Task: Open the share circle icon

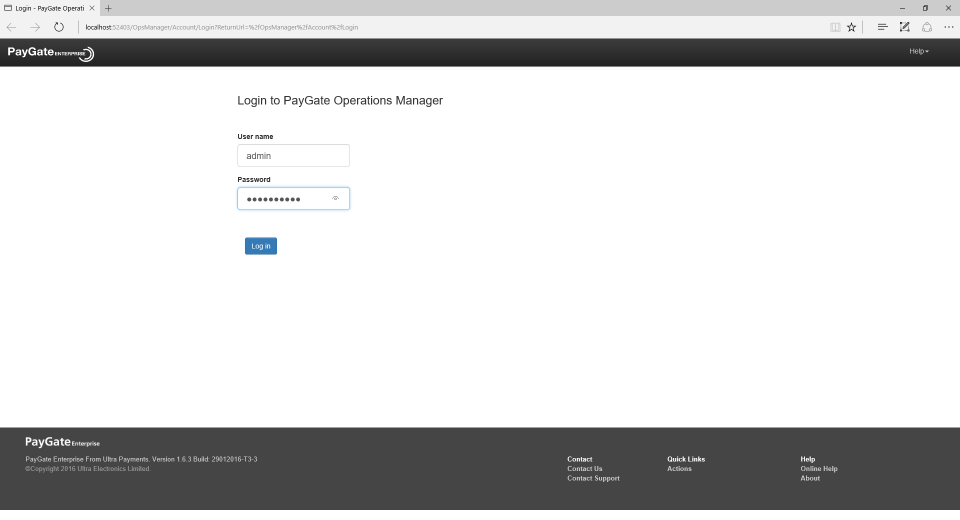Action: [x=927, y=27]
